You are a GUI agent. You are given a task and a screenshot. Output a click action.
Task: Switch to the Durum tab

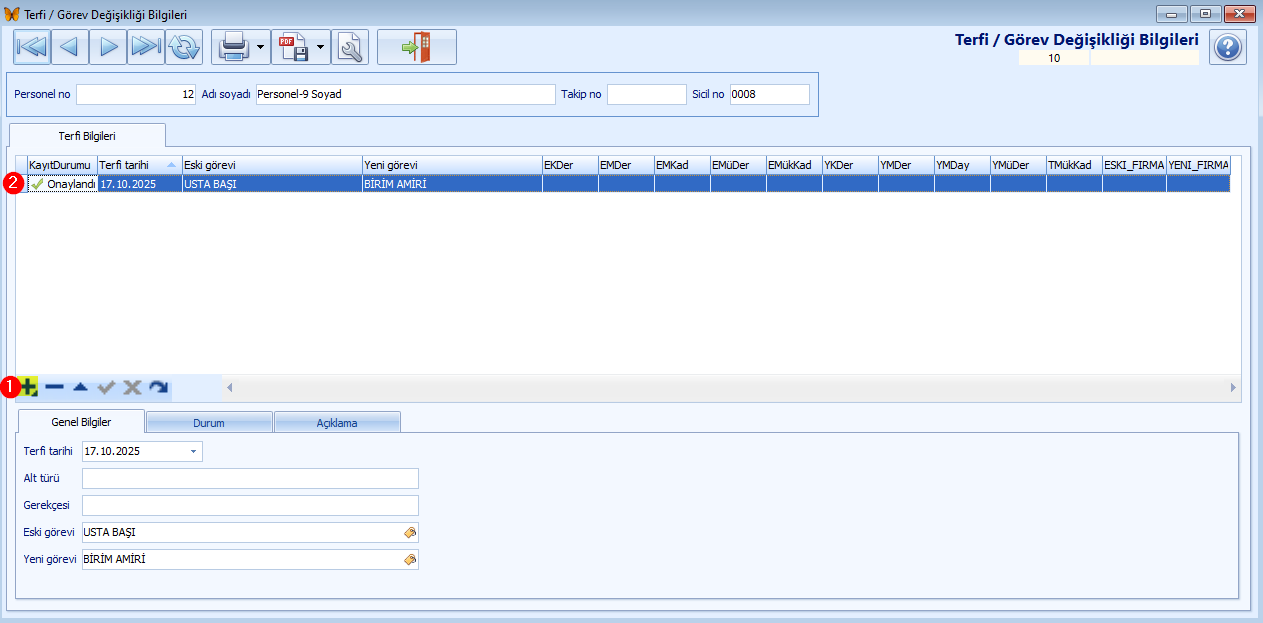coord(209,423)
